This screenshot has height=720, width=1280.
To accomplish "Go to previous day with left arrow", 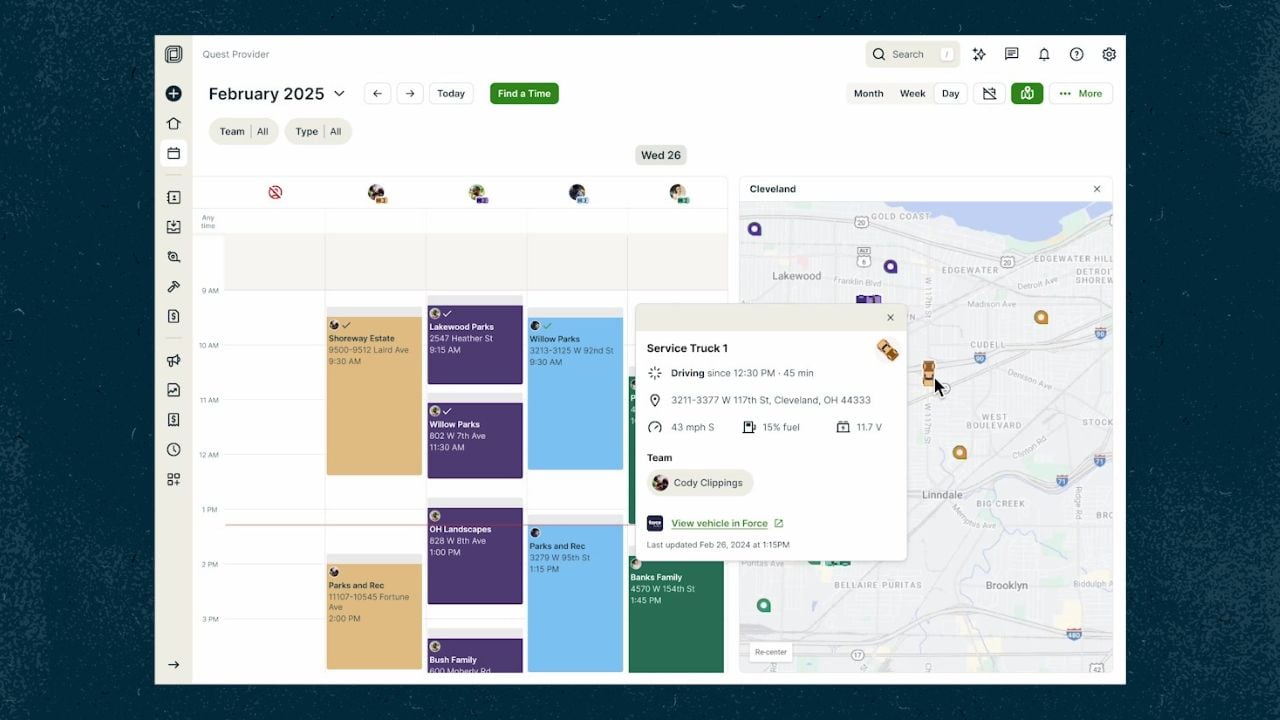I will click(x=377, y=94).
